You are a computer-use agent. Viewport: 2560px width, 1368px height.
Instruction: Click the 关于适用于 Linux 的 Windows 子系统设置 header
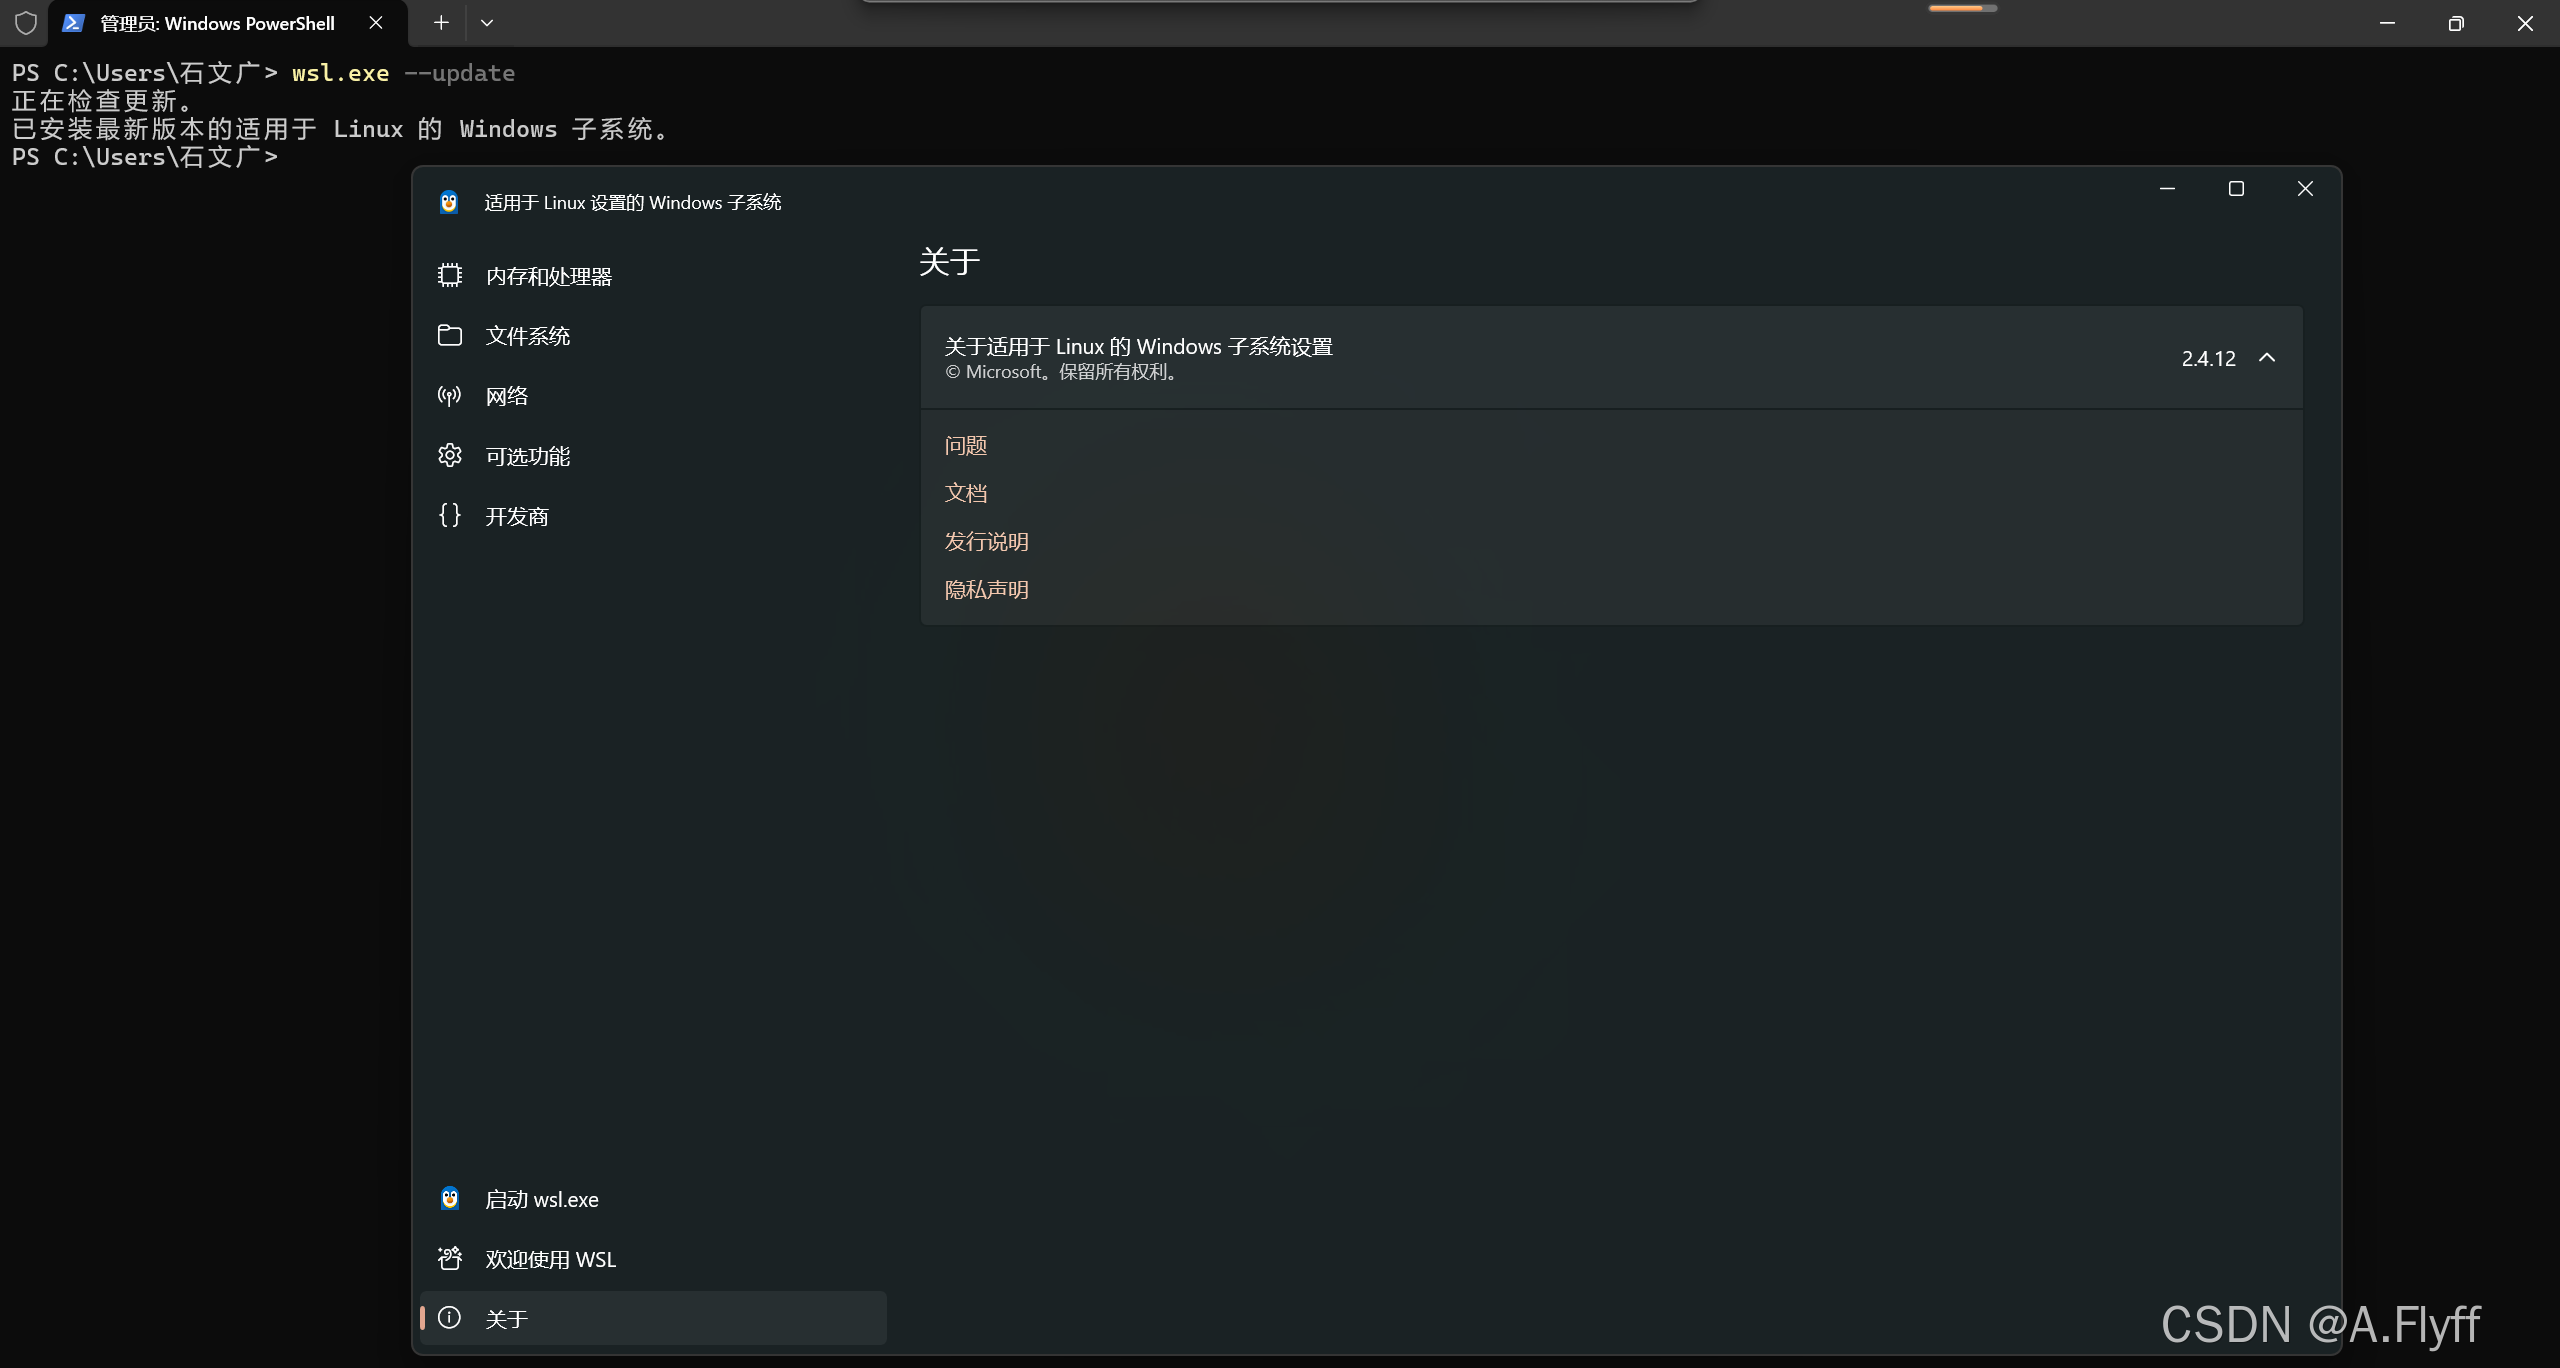point(1138,347)
